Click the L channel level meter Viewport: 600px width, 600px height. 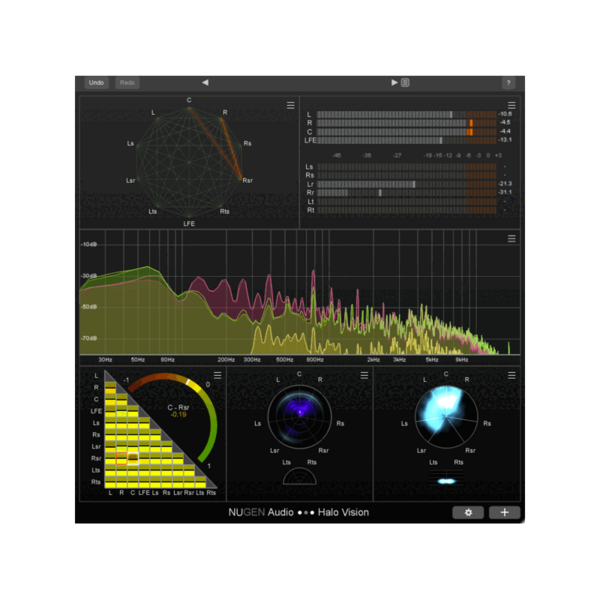click(406, 114)
